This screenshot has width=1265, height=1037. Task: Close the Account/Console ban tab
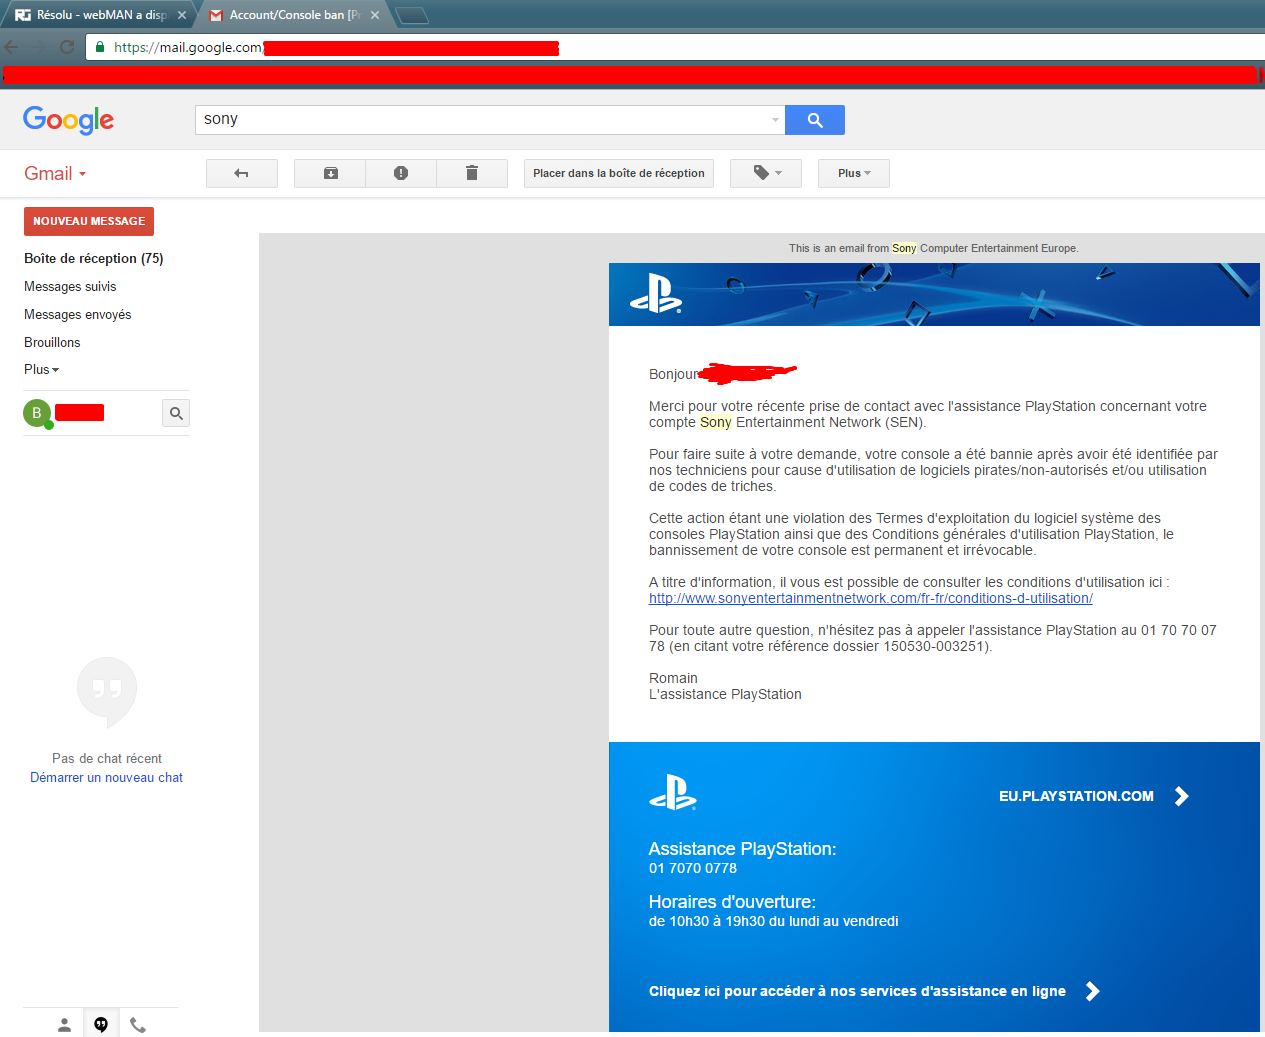coord(375,15)
